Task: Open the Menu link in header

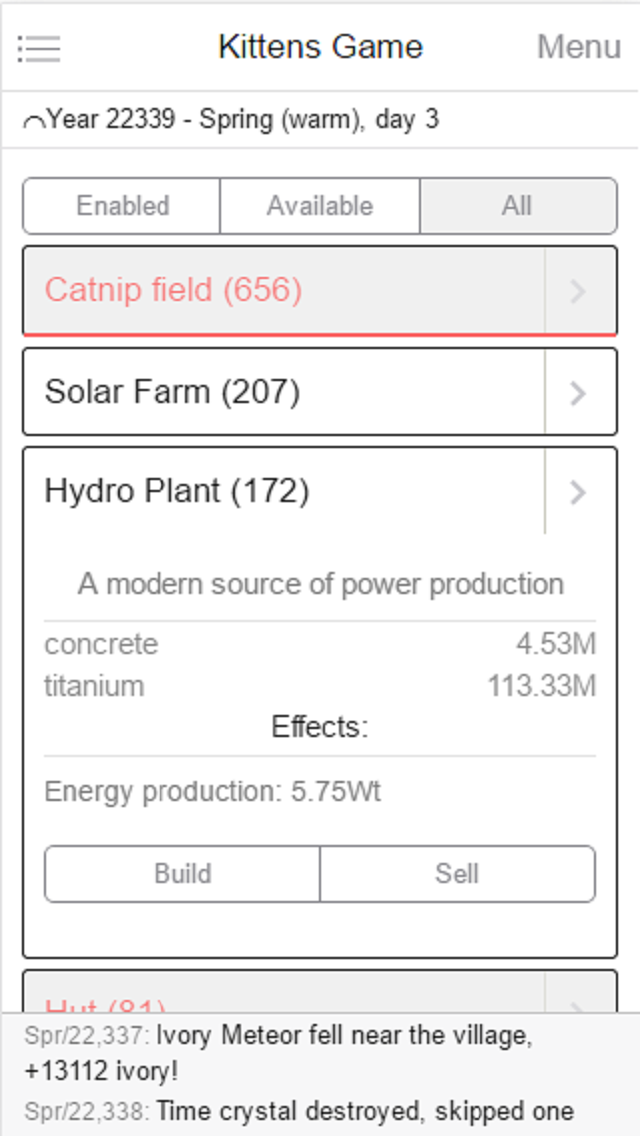Action: pyautogui.click(x=579, y=47)
